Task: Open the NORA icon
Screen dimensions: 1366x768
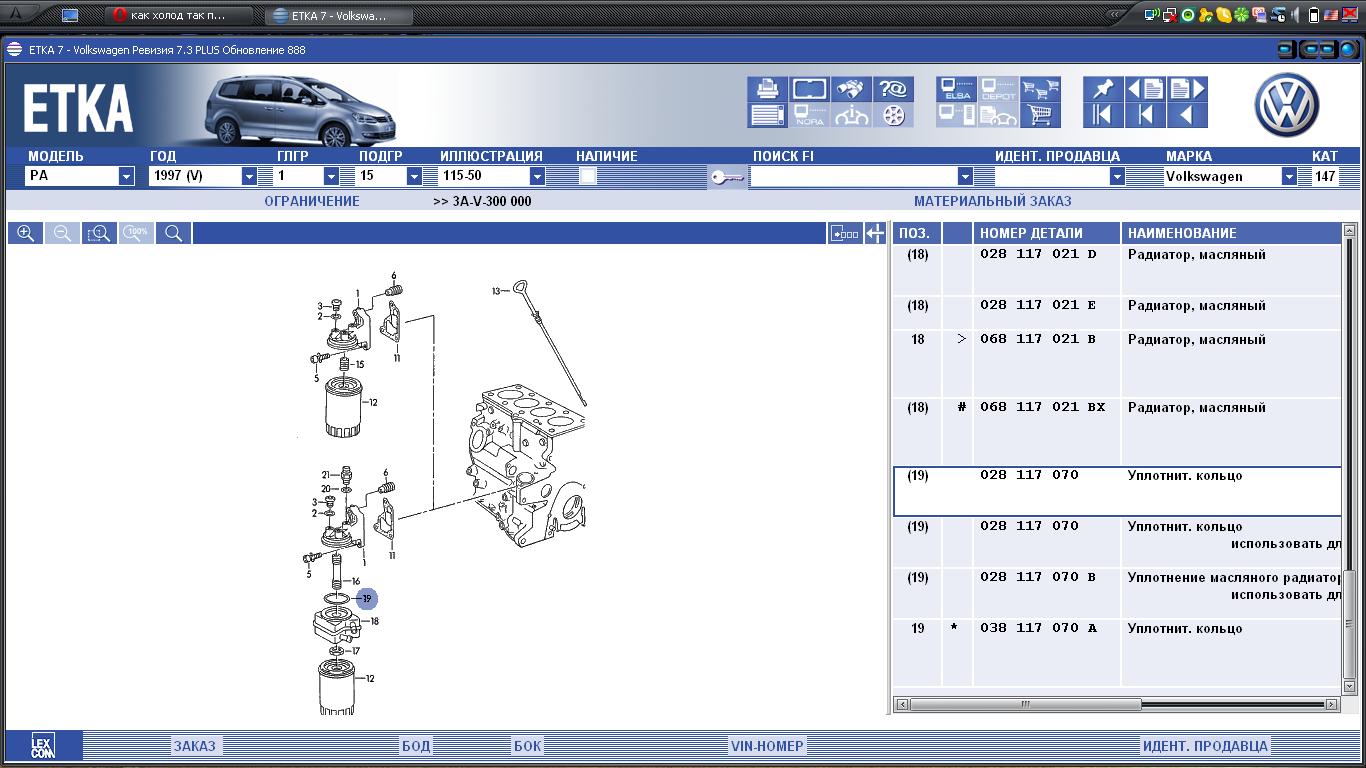Action: (809, 115)
